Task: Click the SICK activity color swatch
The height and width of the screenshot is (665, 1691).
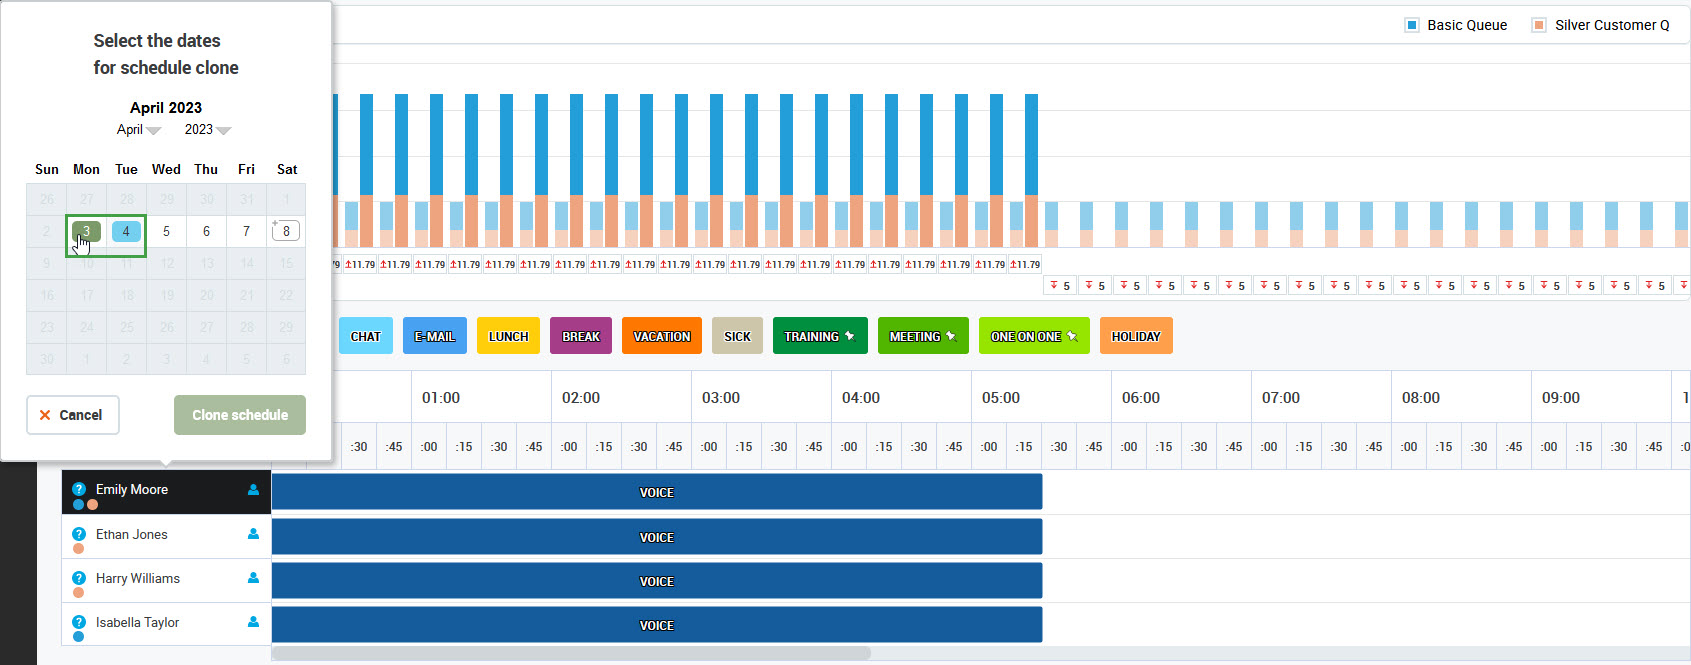Action: [737, 336]
